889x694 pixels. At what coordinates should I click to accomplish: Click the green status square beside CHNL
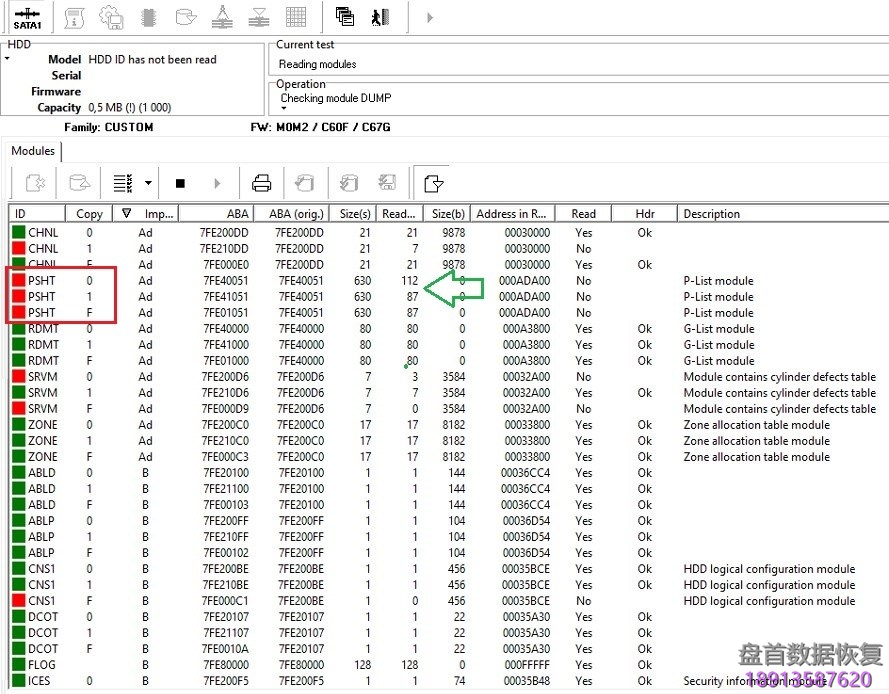pos(16,232)
